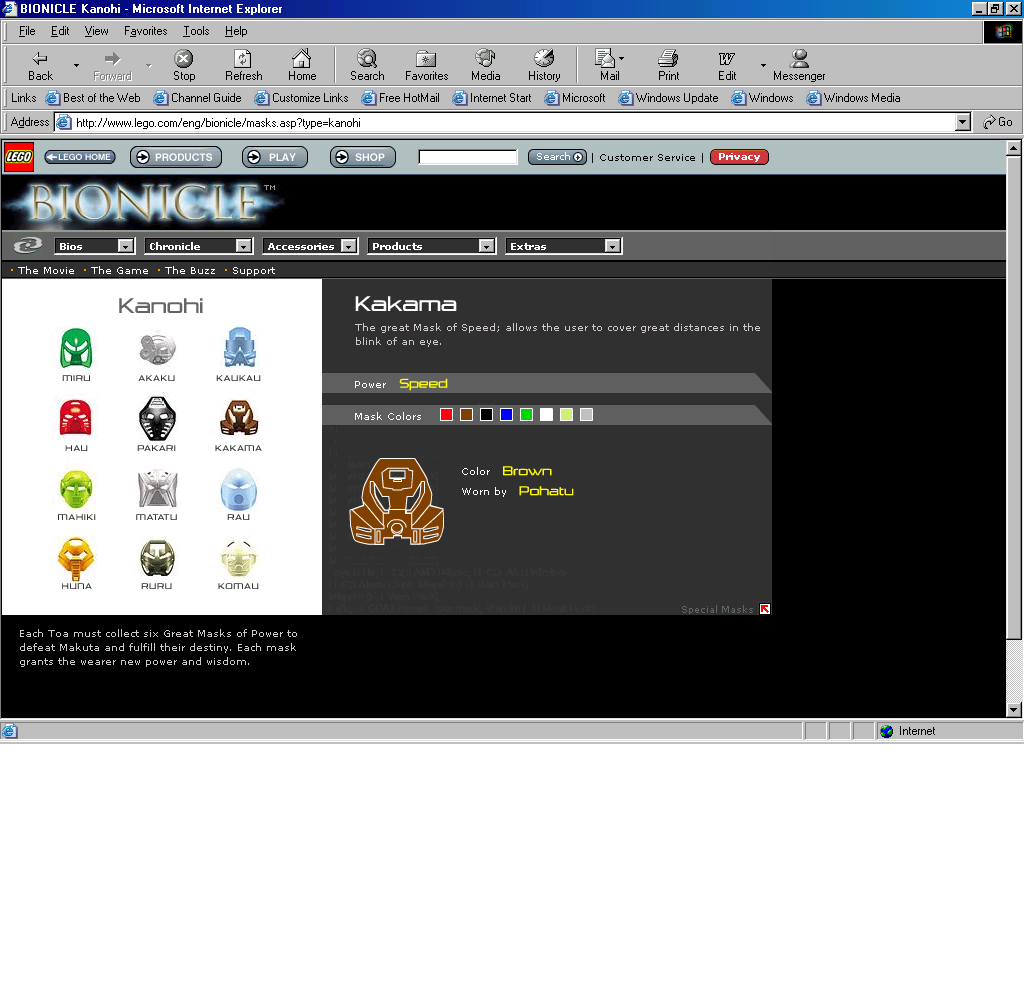
Task: Pick the blue mask color swatch
Action: pos(506,415)
